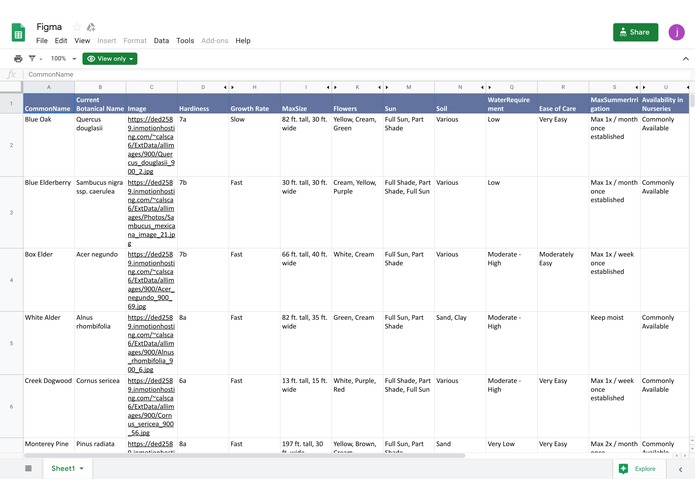
Task: Select the Growth Rate header cell
Action: [254, 104]
